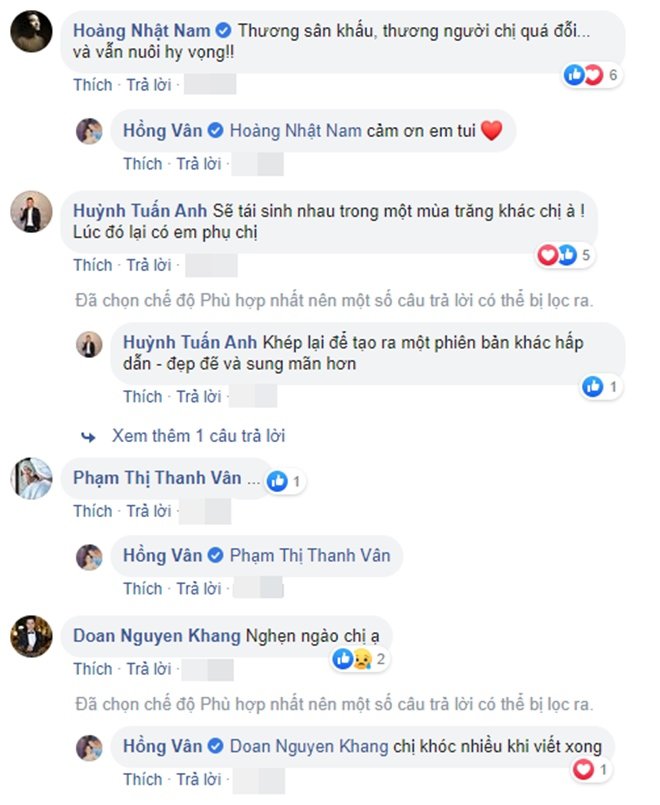Click the red heart emoji in Hồng Vân's reply
Image resolution: width=660 pixels, height=805 pixels.
click(491, 130)
